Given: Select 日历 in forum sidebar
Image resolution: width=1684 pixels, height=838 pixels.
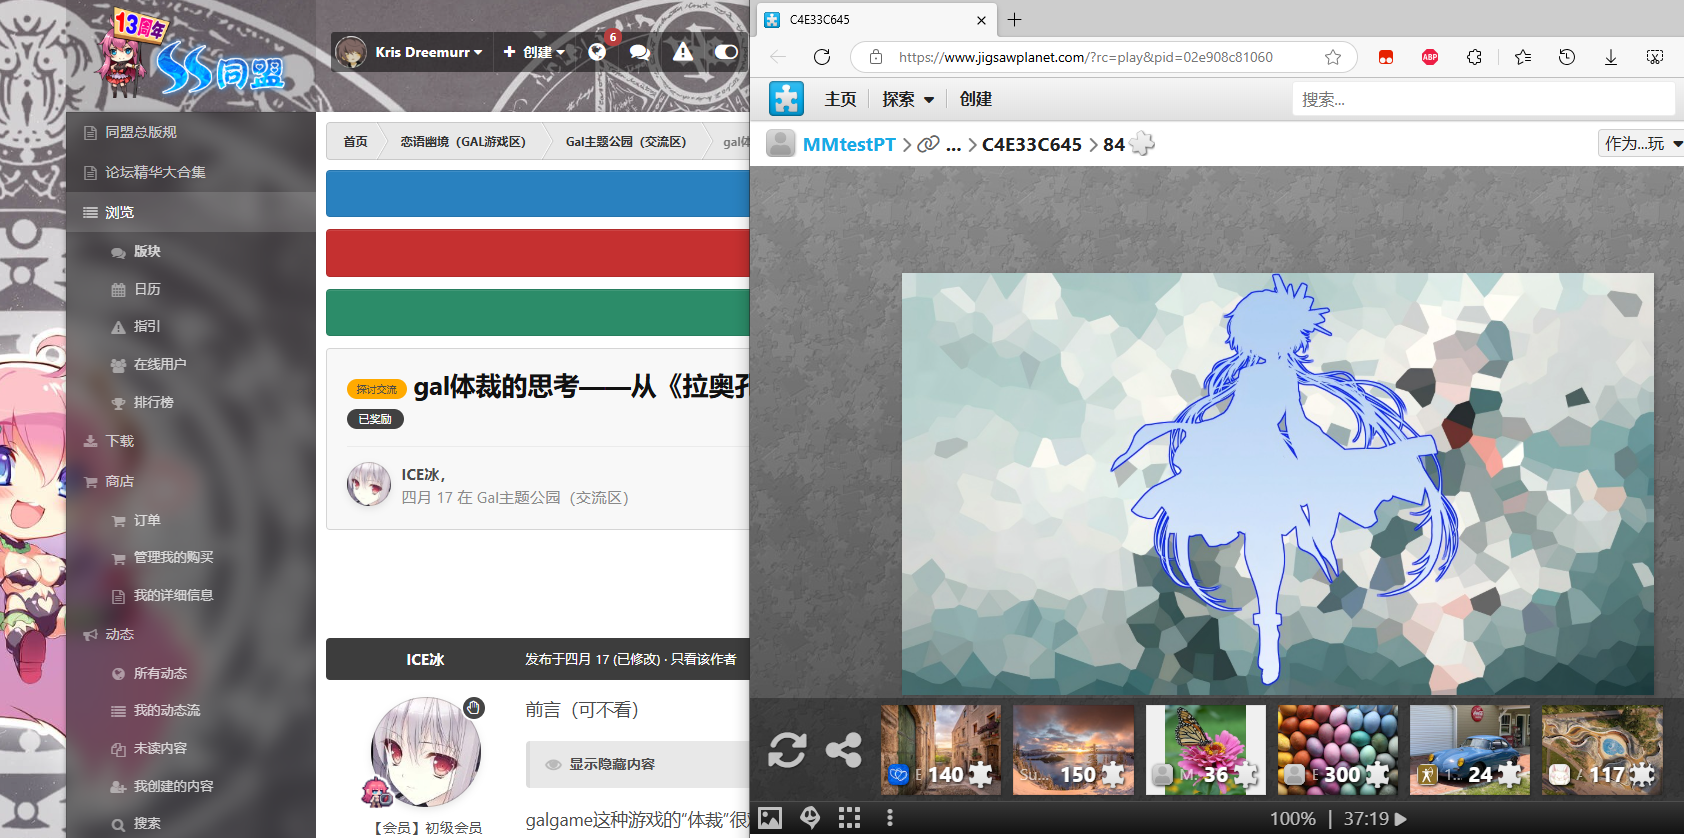Looking at the screenshot, I should 147,289.
